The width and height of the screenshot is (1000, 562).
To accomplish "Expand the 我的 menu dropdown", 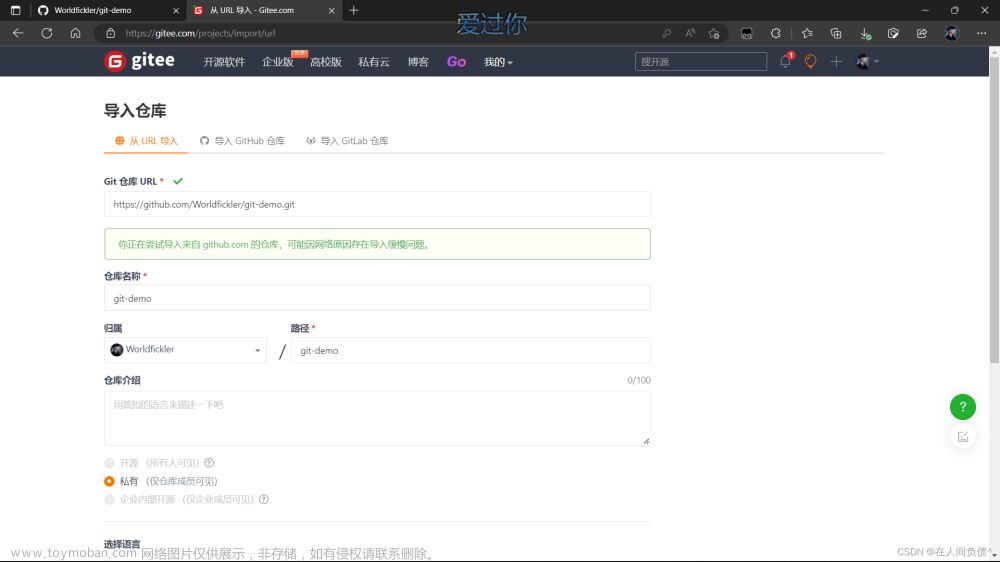I will coord(498,62).
